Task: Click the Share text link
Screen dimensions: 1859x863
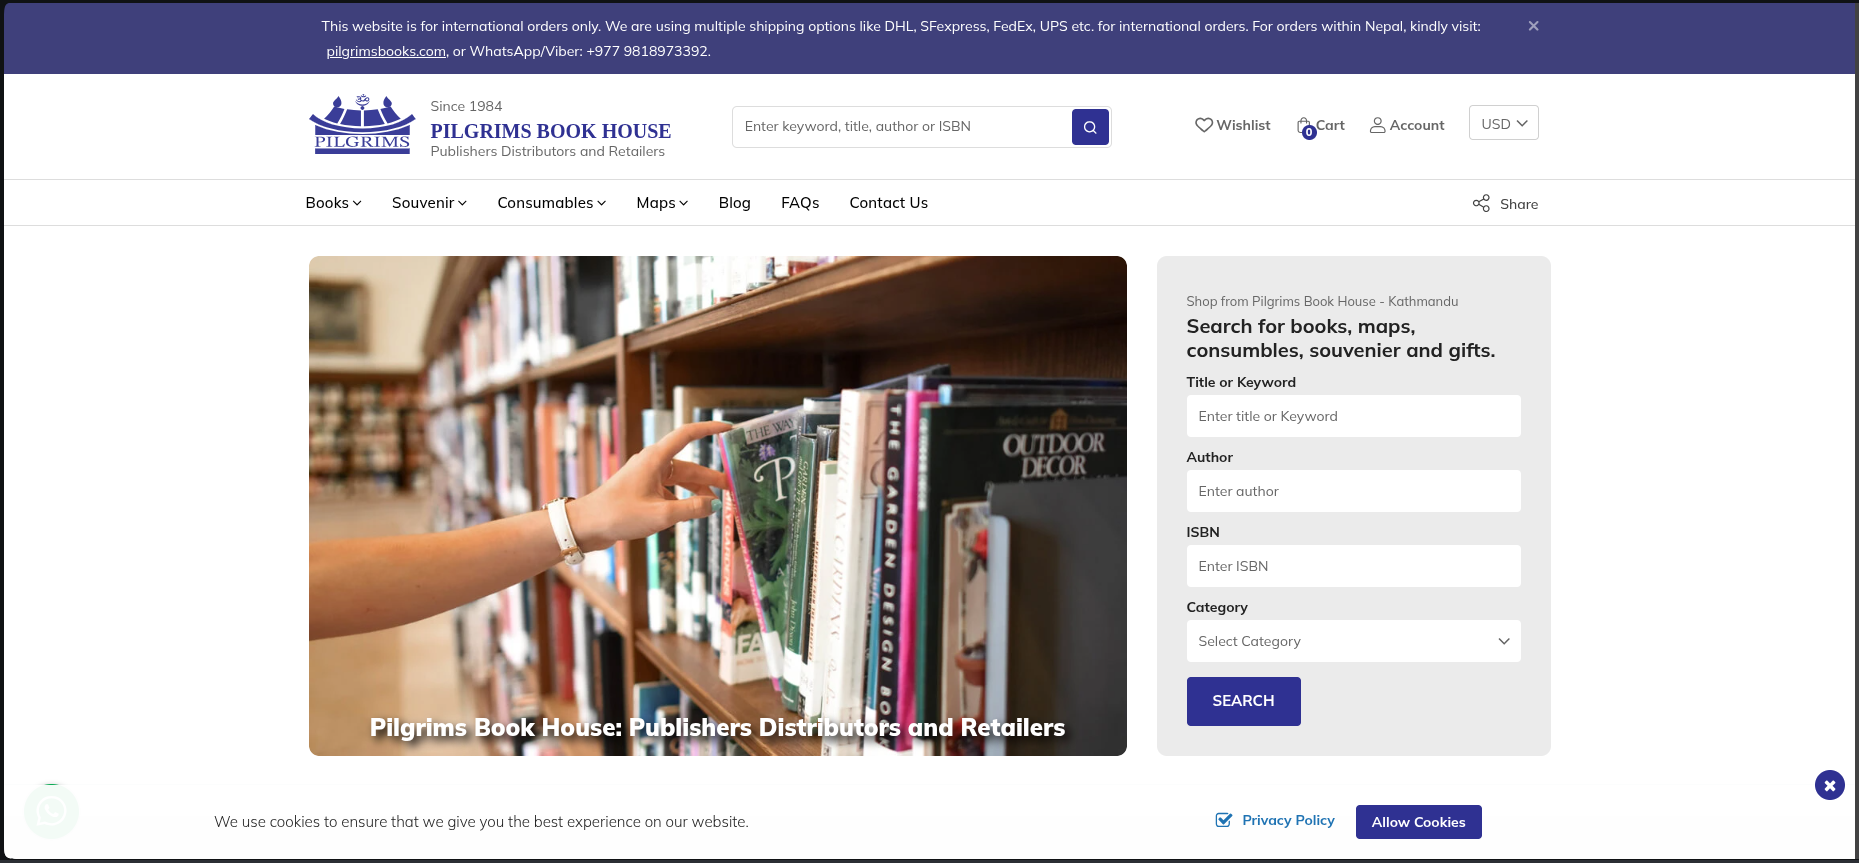Action: click(x=1519, y=204)
